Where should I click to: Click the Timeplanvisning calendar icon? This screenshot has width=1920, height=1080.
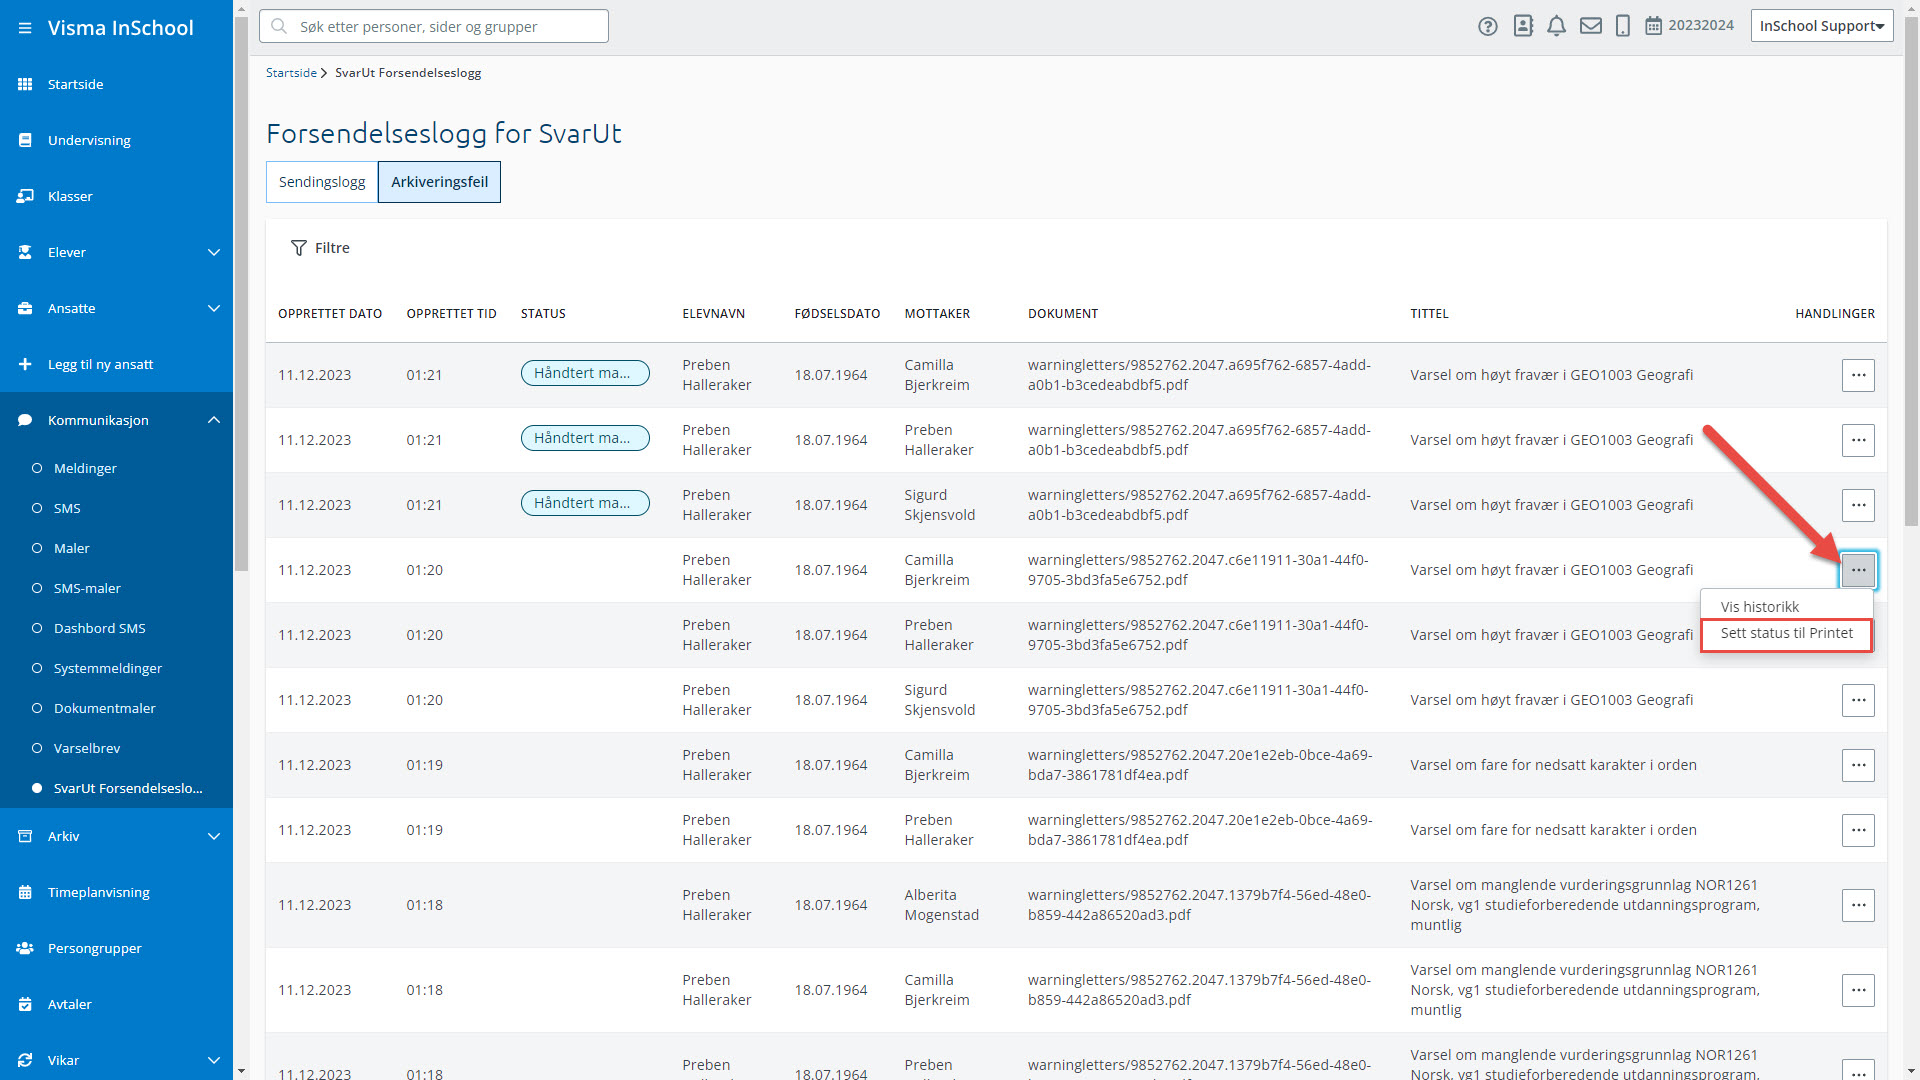pos(25,892)
